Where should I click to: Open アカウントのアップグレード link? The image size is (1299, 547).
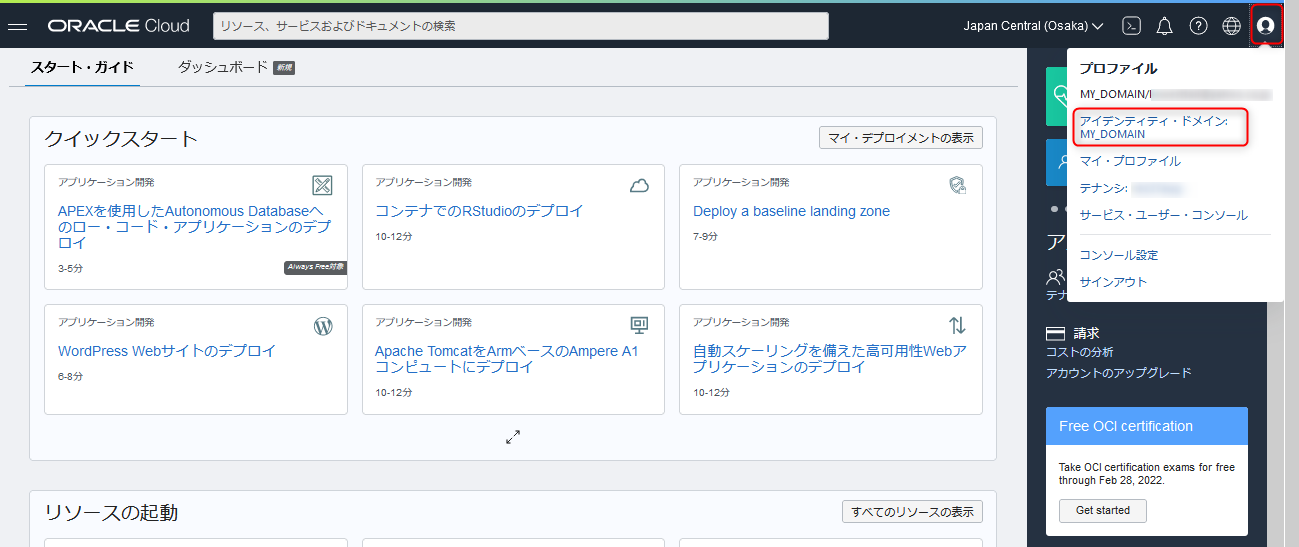tap(1118, 373)
